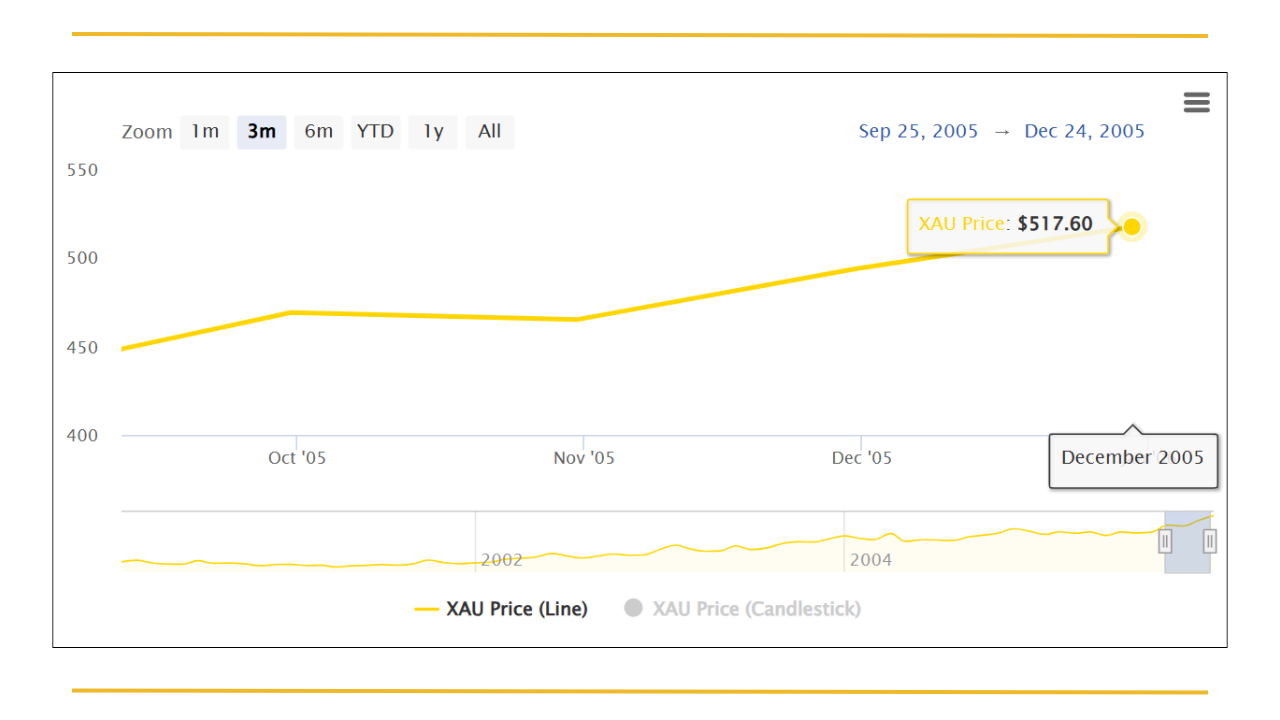Click the right navigator range handle
Viewport: 1280px width, 720px height.
point(1210,542)
